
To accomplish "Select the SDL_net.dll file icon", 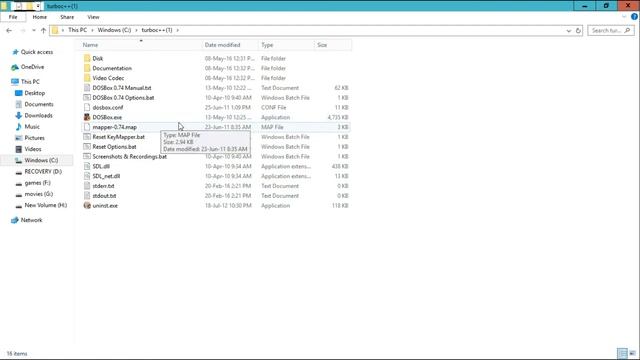I will coord(87,176).
